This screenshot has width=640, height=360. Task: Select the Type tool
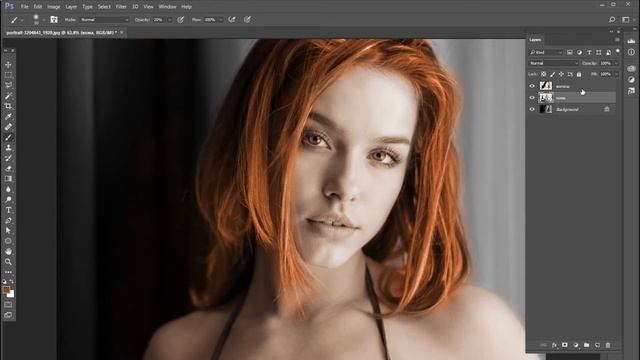coord(8,210)
